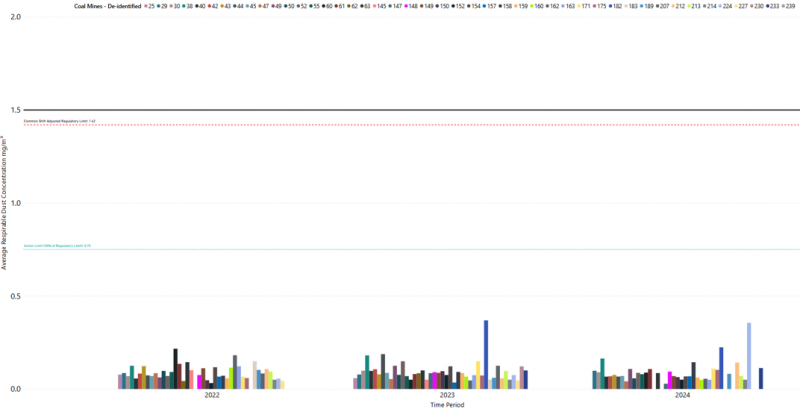This screenshot has height=409, width=800.
Task: Select mine 38 in the legend
Action: coord(188,6)
